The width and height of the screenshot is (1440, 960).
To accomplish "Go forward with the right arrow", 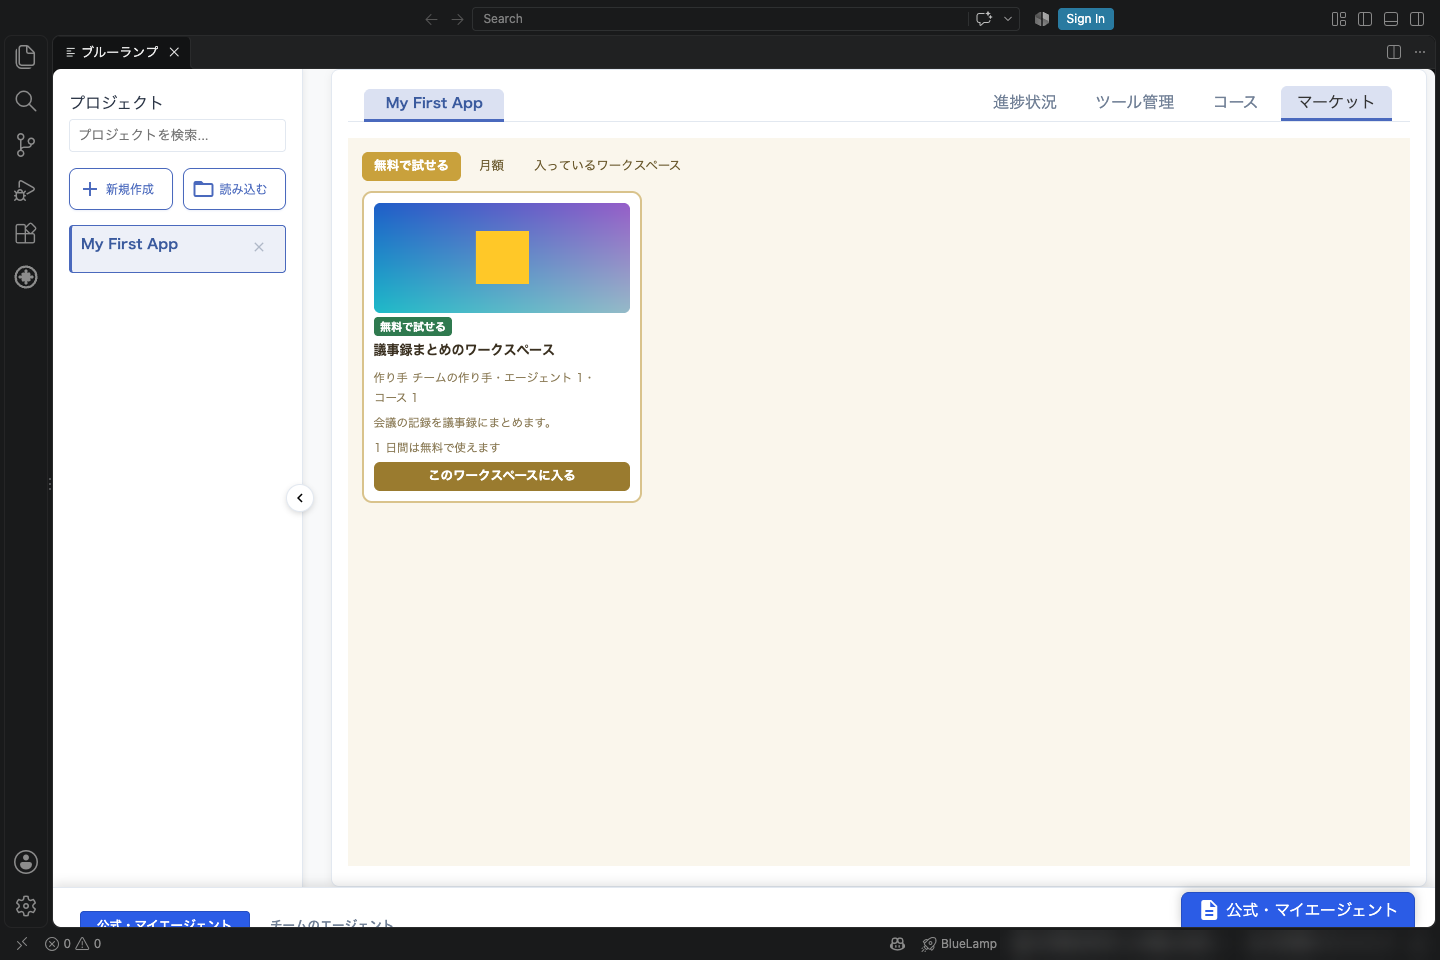I will pyautogui.click(x=457, y=19).
